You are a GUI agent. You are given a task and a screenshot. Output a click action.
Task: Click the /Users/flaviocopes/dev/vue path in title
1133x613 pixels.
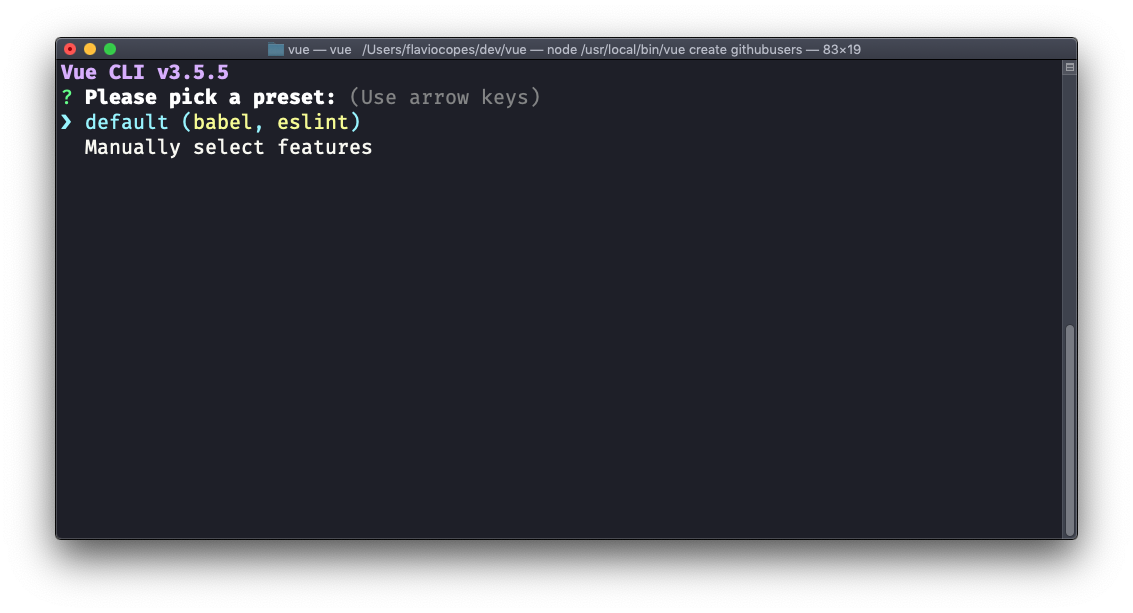click(x=444, y=50)
